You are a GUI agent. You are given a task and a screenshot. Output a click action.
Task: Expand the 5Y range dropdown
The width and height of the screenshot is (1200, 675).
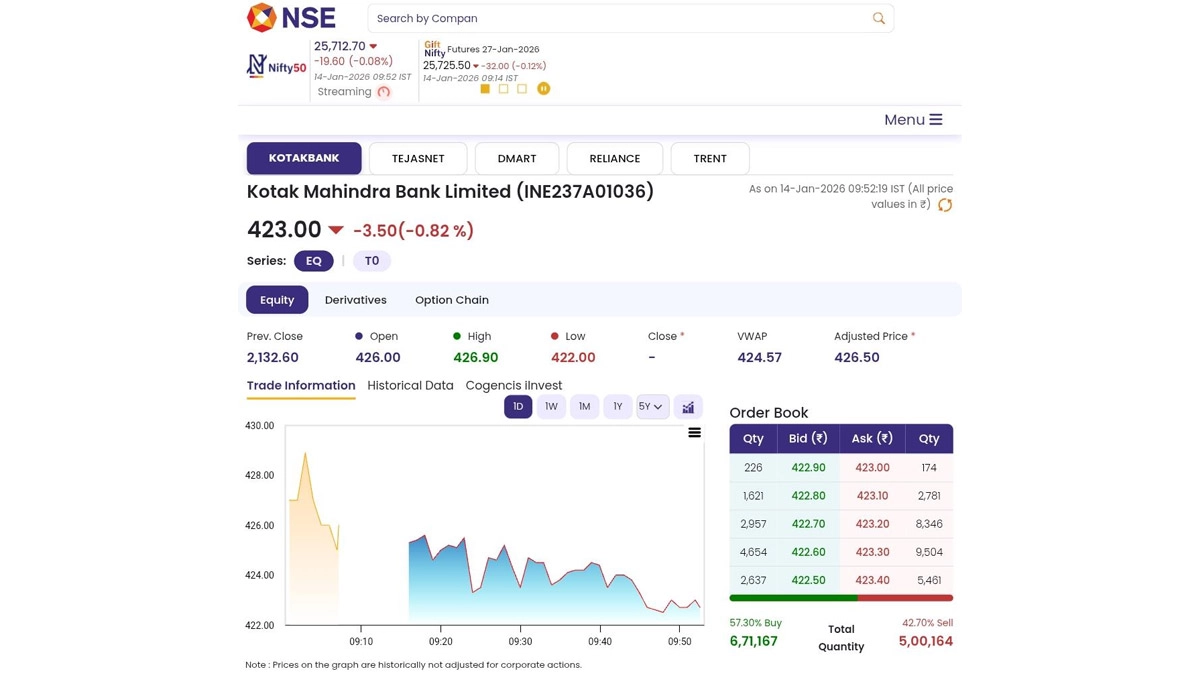[x=651, y=407]
